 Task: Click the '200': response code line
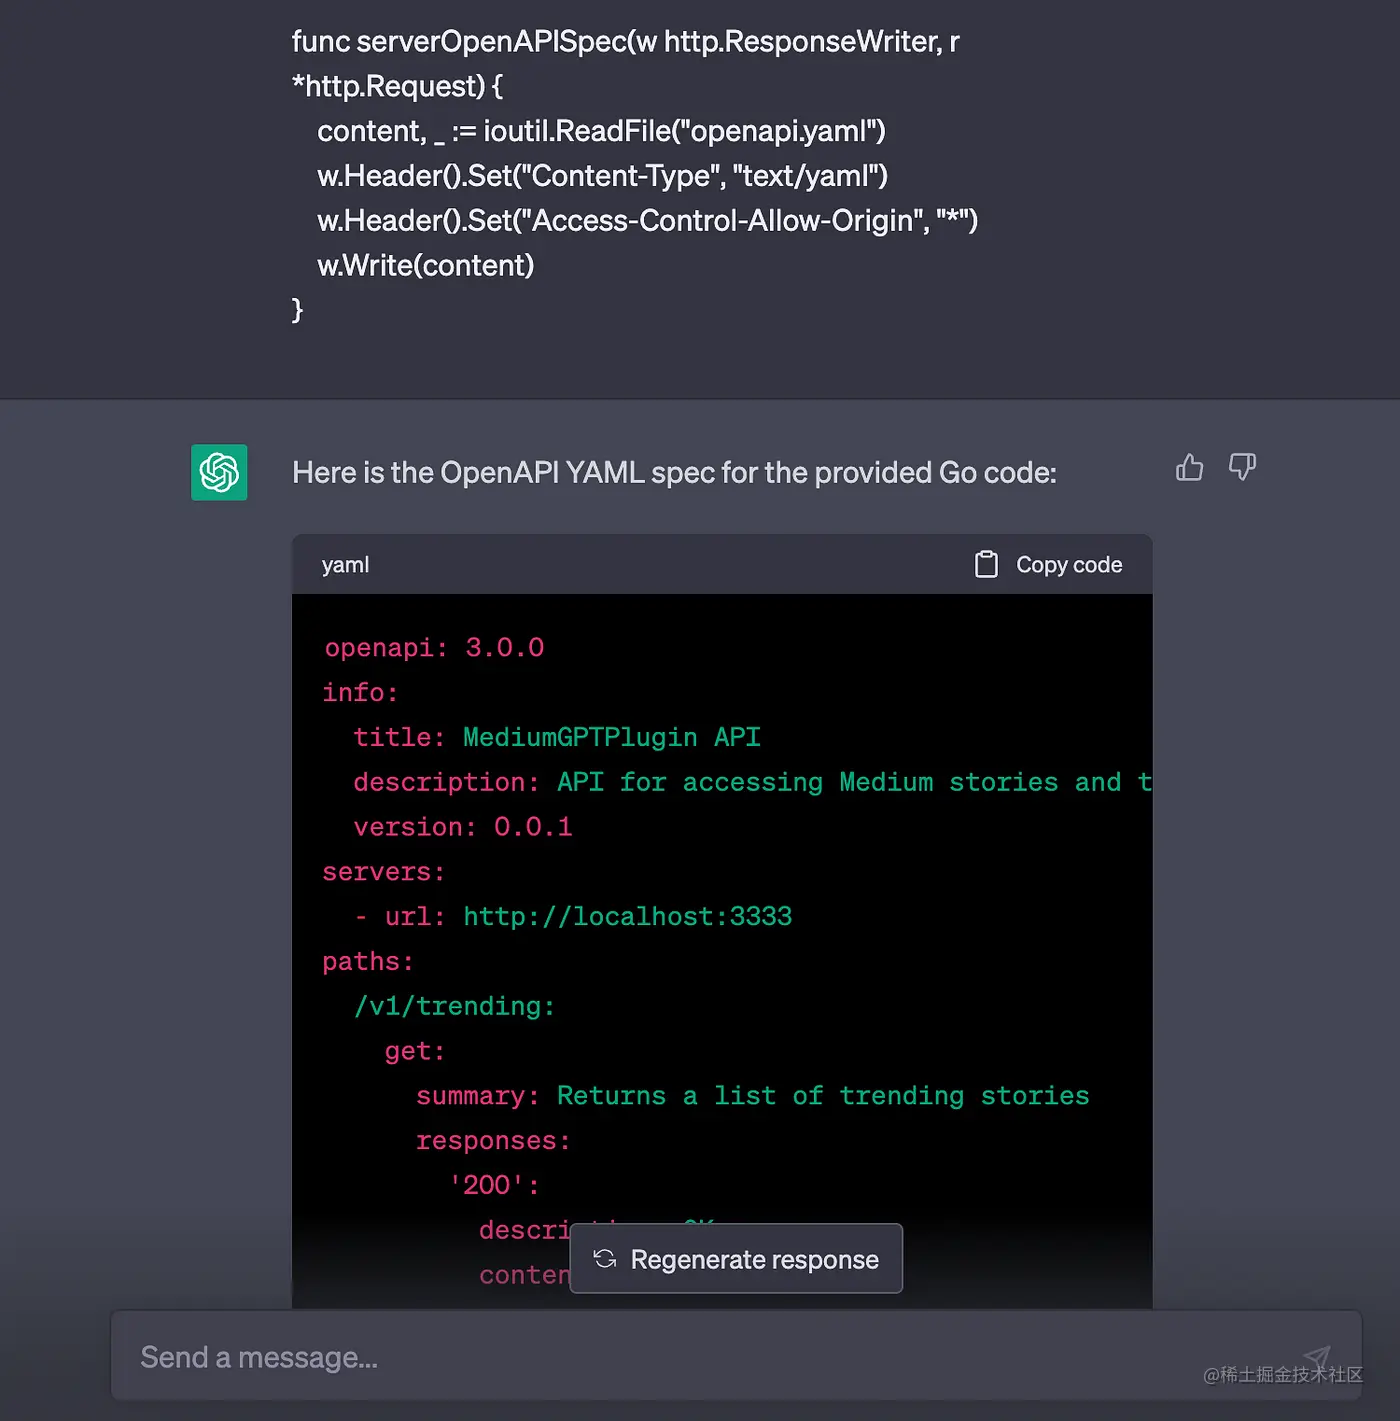point(494,1185)
